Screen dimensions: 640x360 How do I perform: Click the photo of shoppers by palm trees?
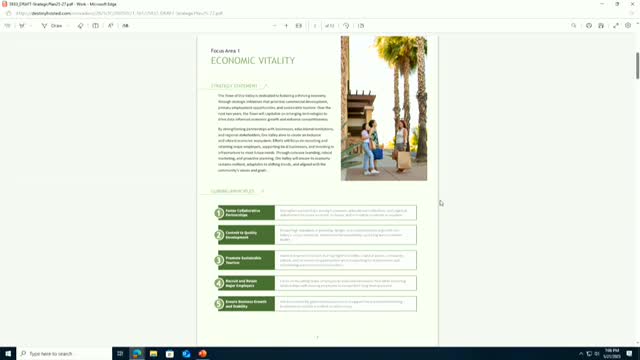point(384,108)
